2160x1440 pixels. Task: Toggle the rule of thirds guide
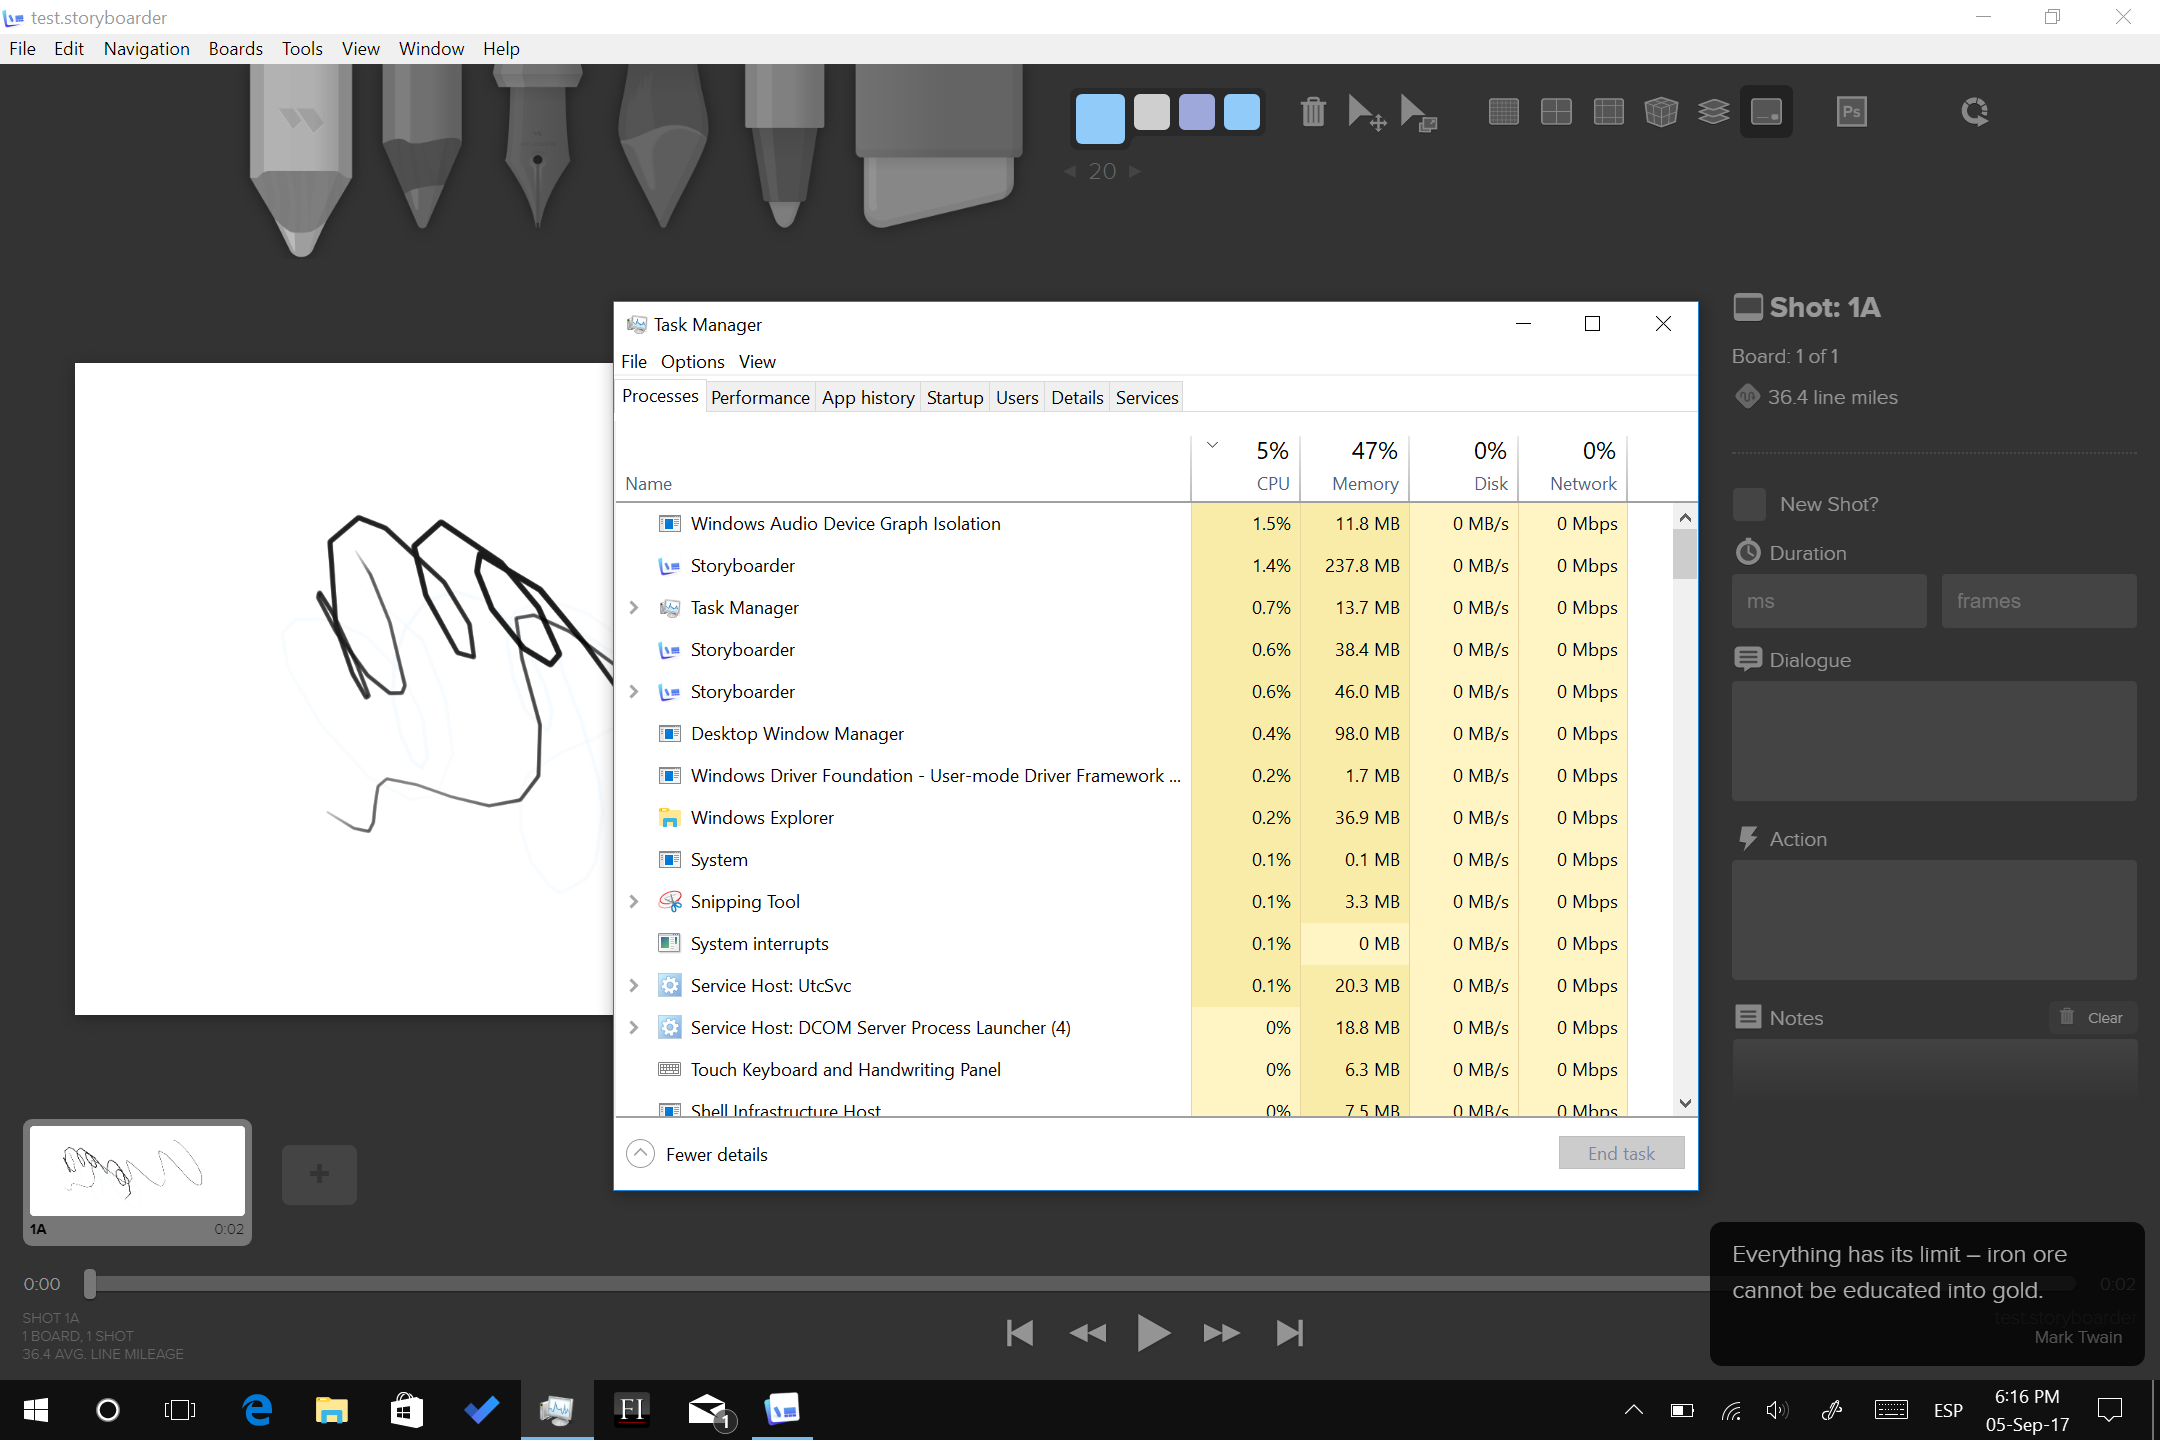[1608, 112]
